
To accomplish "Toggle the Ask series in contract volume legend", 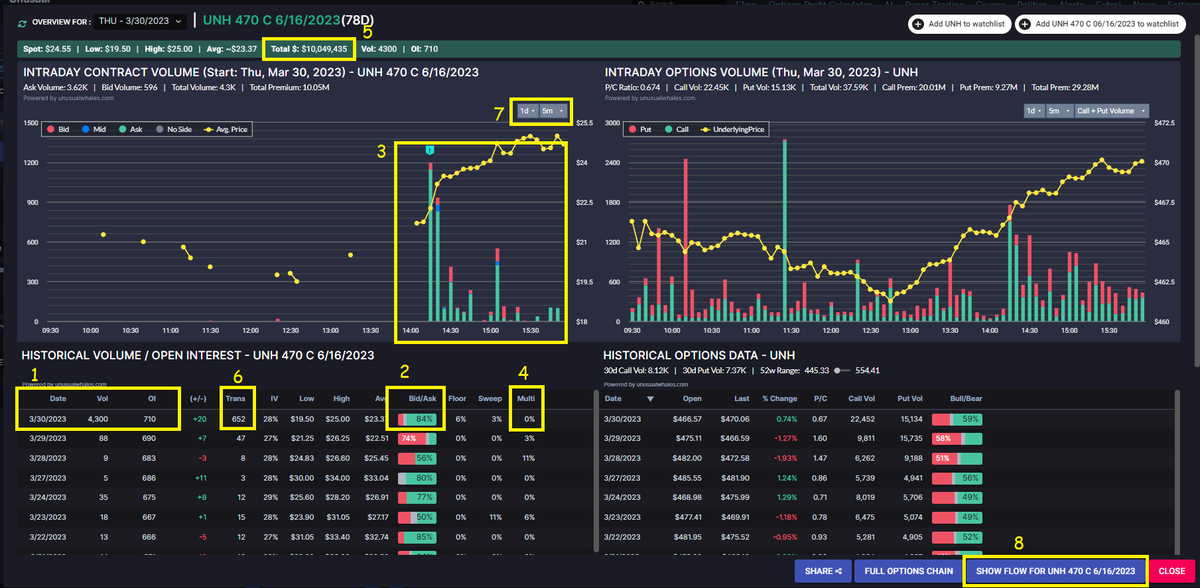I will pyautogui.click(x=130, y=129).
